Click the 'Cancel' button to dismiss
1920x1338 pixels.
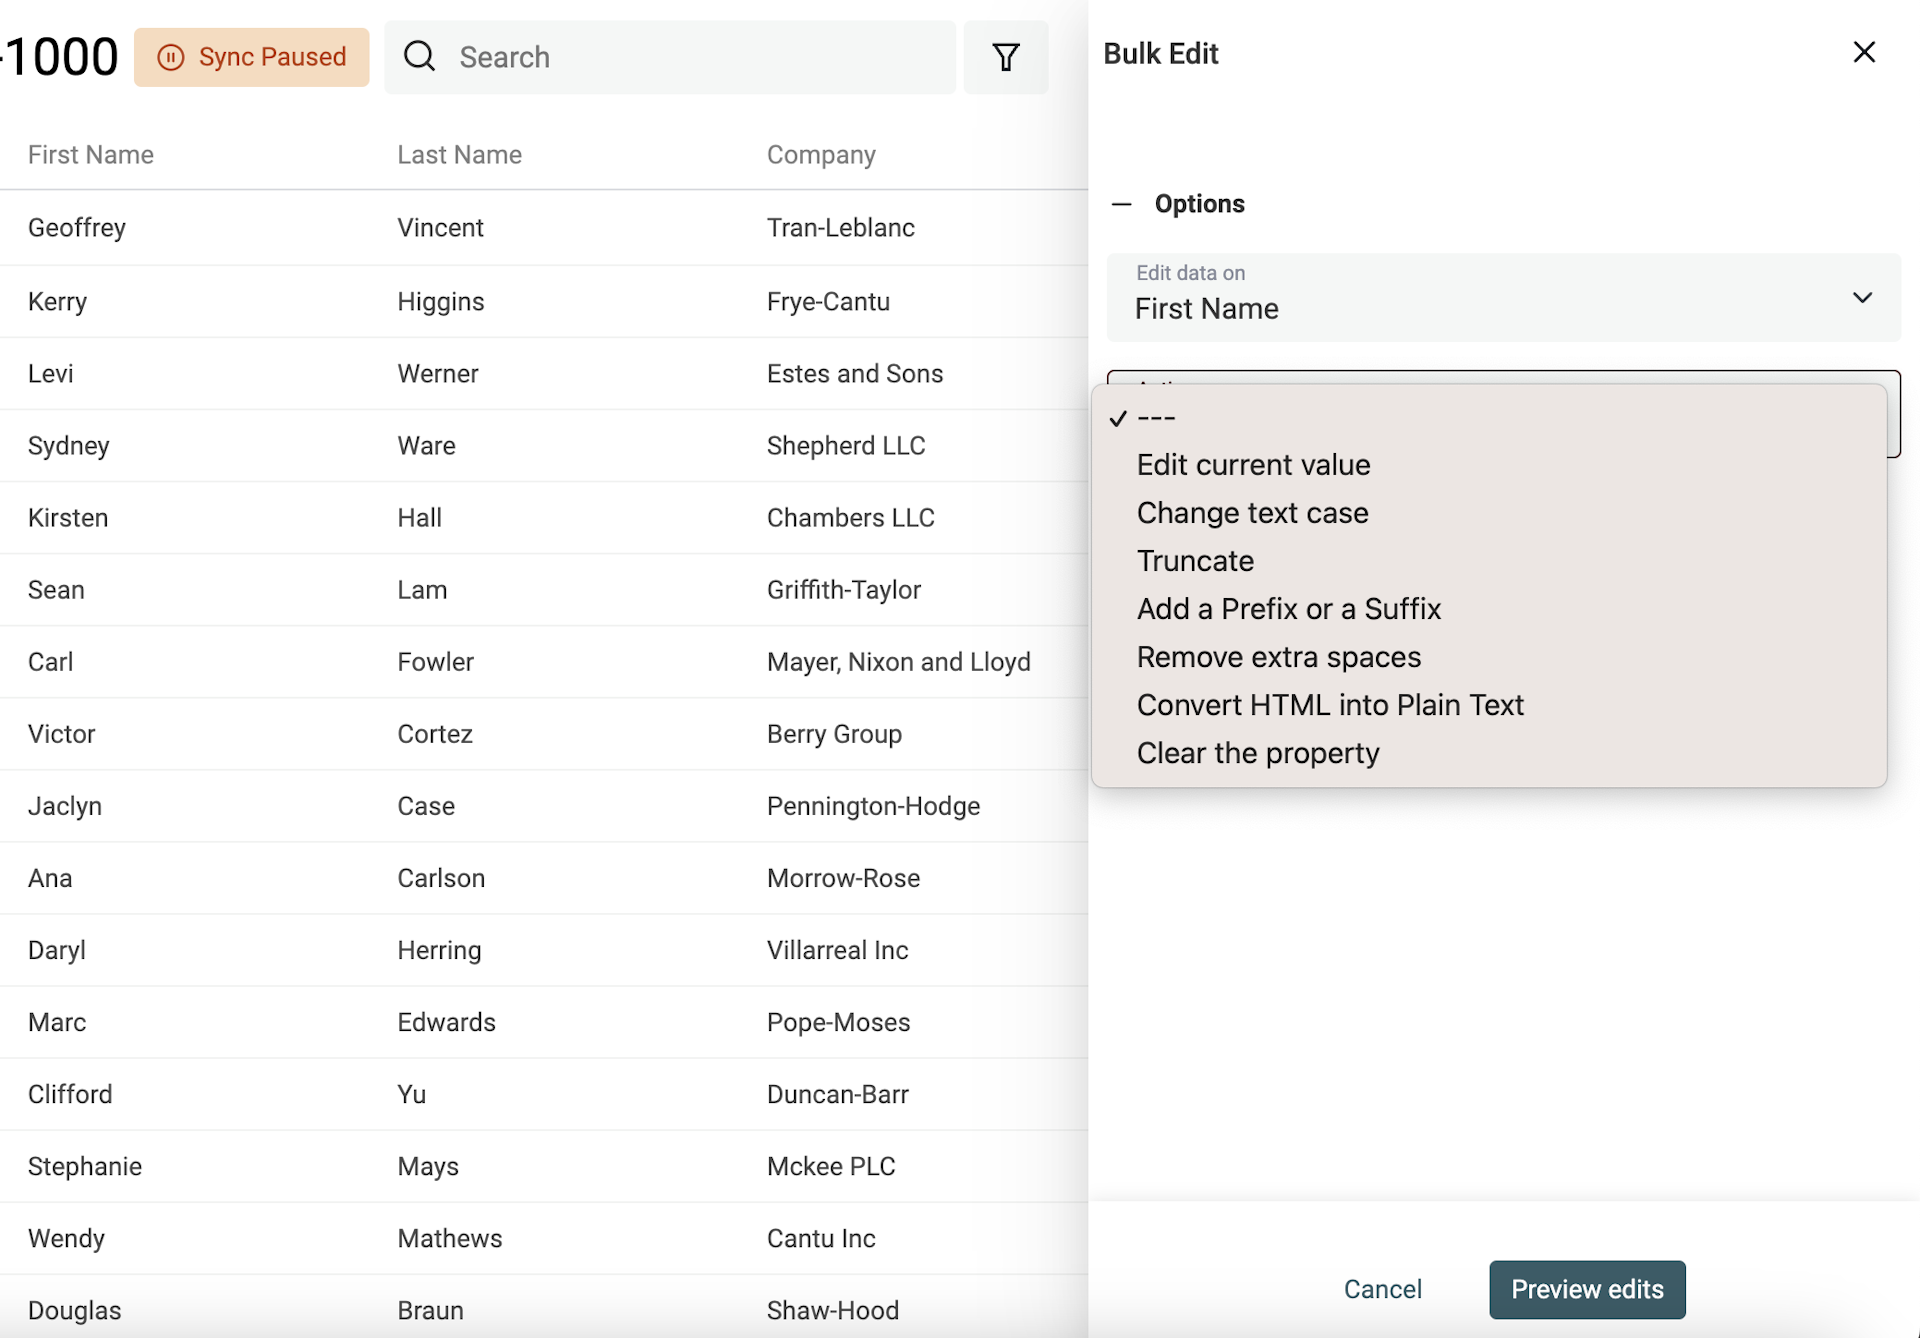pos(1383,1288)
